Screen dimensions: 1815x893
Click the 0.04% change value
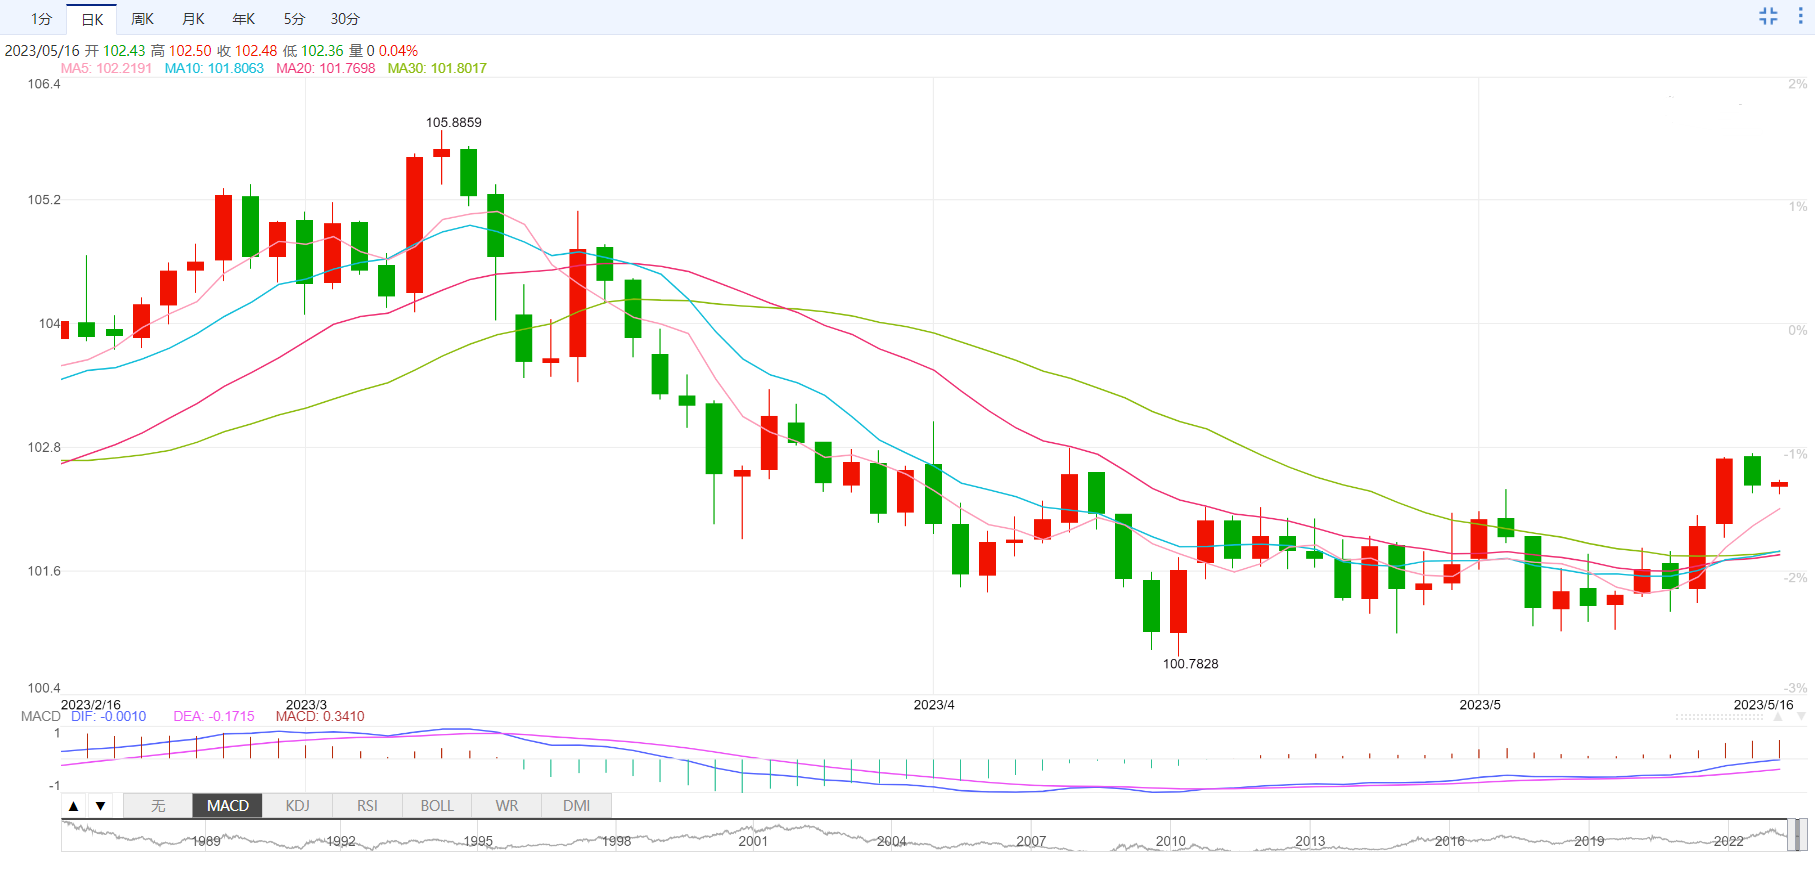(x=398, y=50)
